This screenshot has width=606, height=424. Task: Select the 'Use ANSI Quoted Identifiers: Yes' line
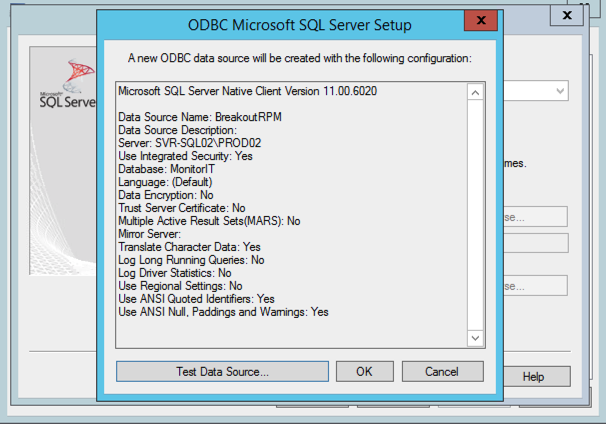pyautogui.click(x=196, y=299)
